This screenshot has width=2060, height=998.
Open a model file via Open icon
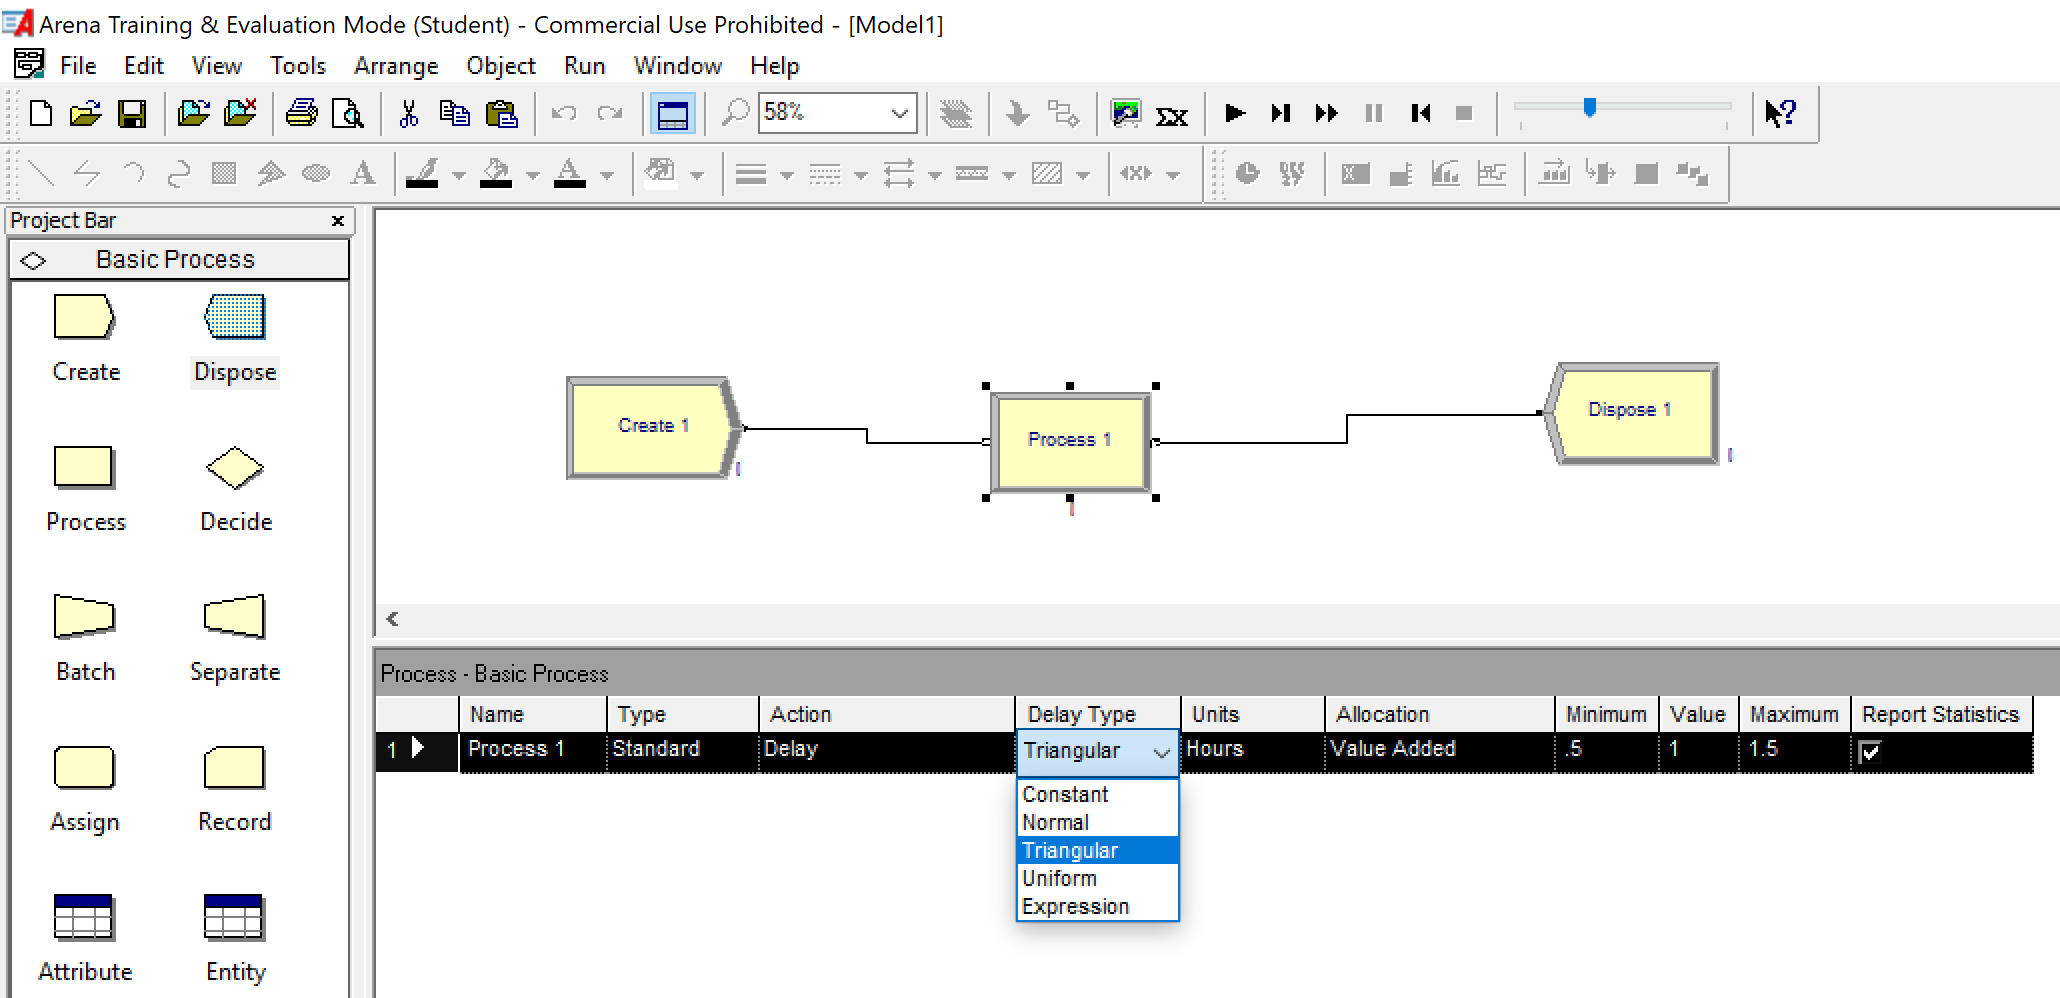(86, 113)
